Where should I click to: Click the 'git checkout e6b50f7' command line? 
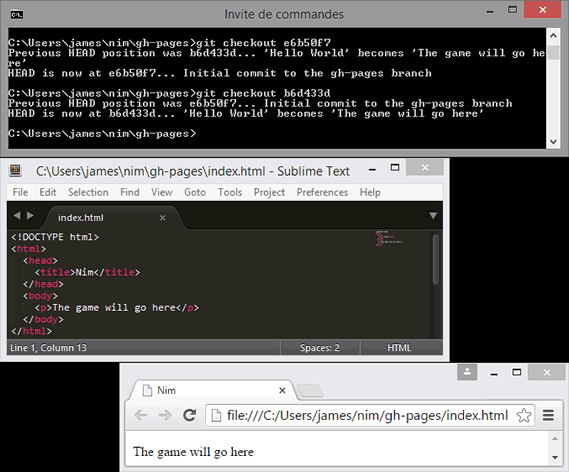pos(169,43)
